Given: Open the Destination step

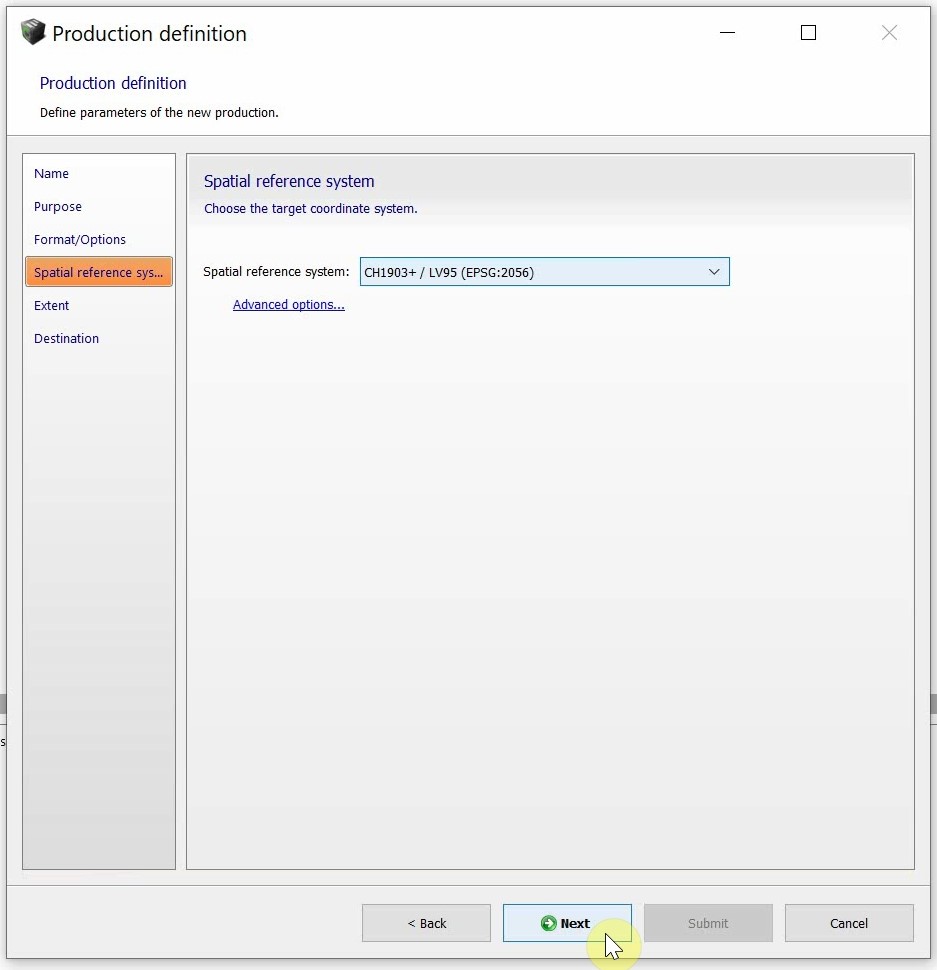Looking at the screenshot, I should 67,339.
